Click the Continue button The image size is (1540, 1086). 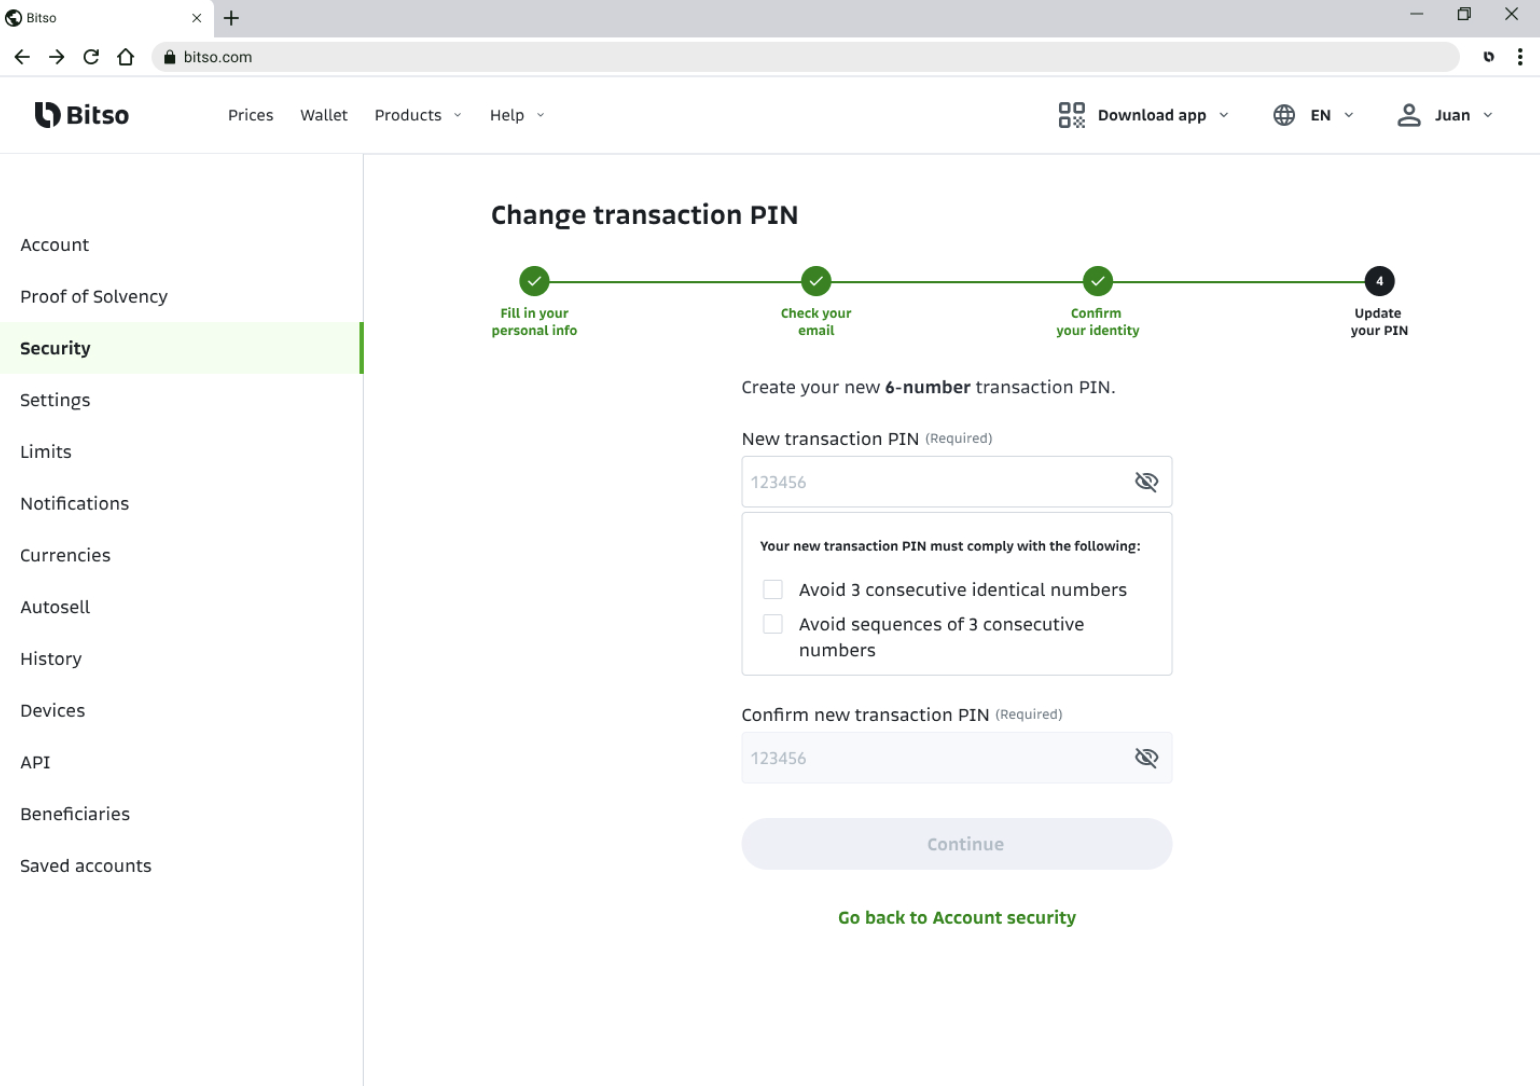(957, 844)
